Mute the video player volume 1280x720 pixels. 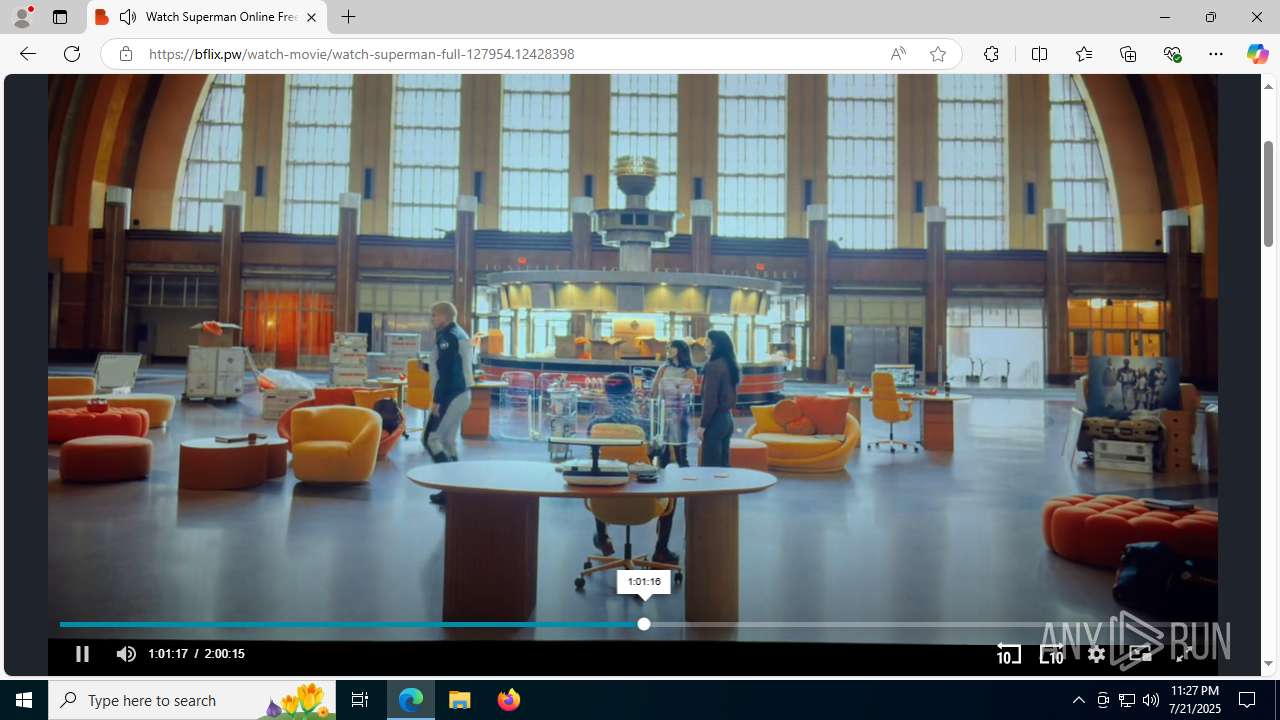[x=126, y=654]
